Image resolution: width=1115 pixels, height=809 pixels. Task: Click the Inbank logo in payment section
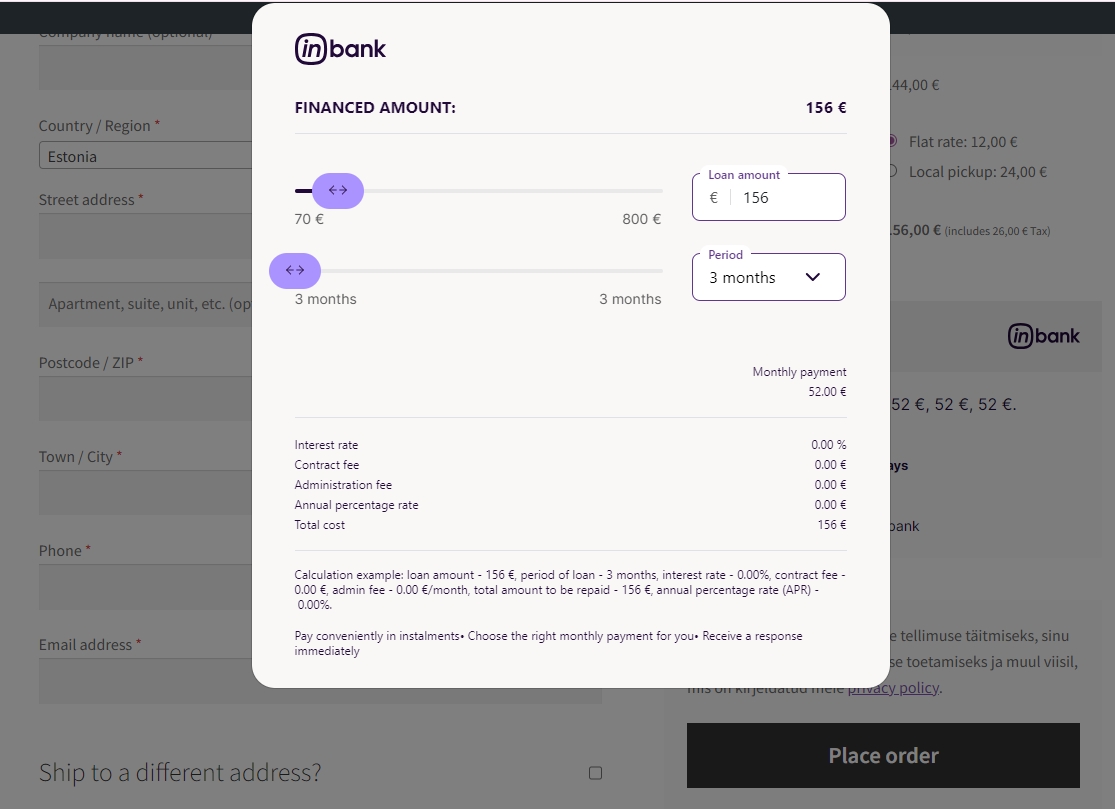click(x=1043, y=336)
